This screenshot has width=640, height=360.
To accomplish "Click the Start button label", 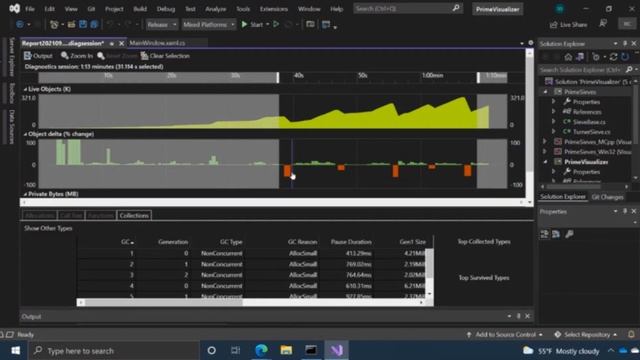I will tap(256, 25).
